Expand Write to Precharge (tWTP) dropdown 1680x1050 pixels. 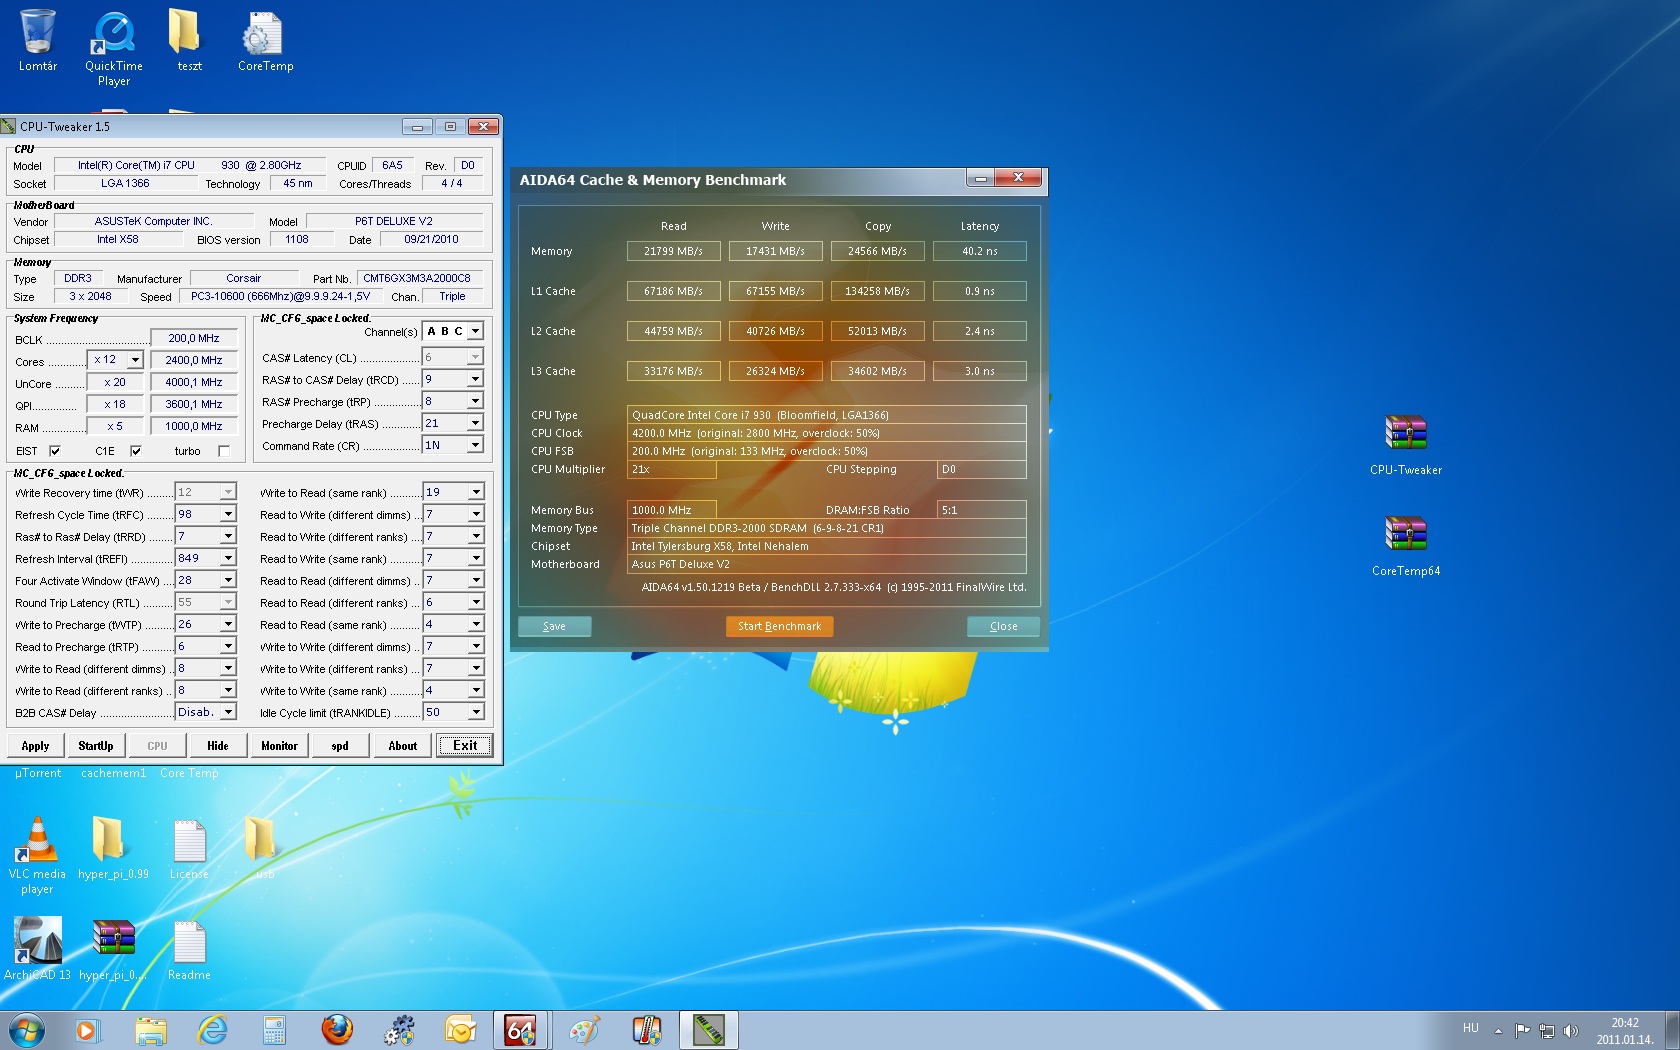tap(228, 624)
